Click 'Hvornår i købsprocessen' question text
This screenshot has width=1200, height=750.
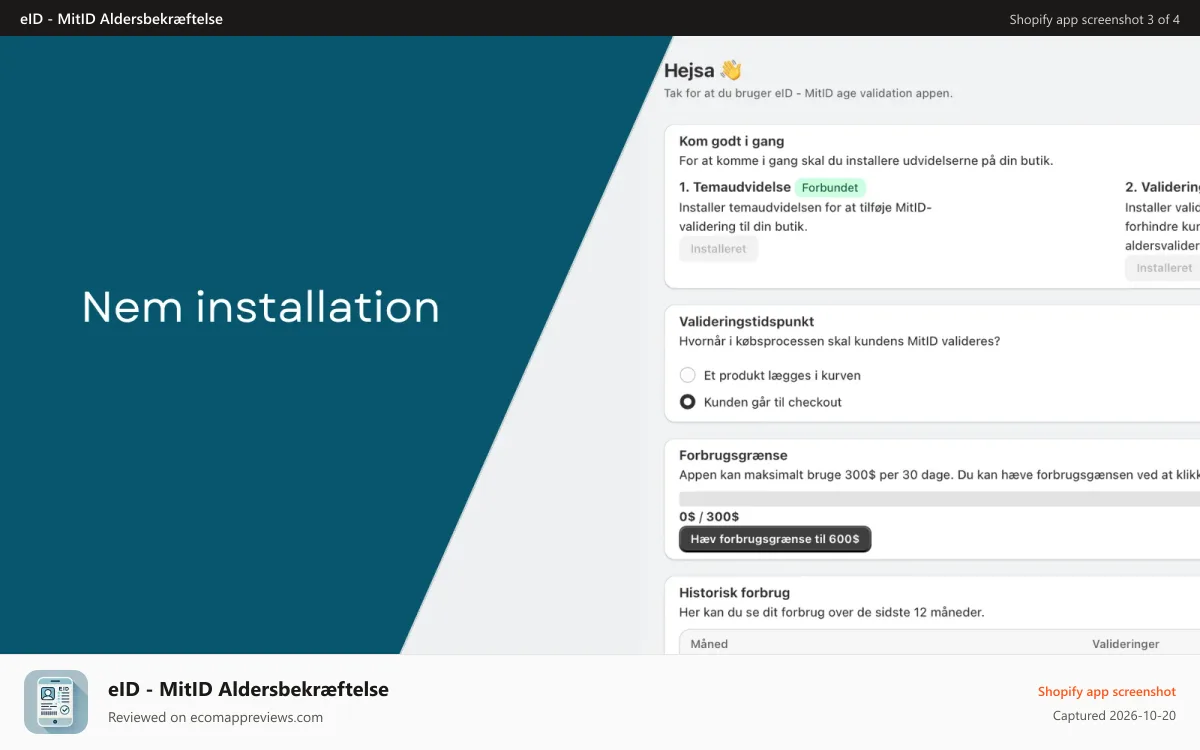(839, 341)
